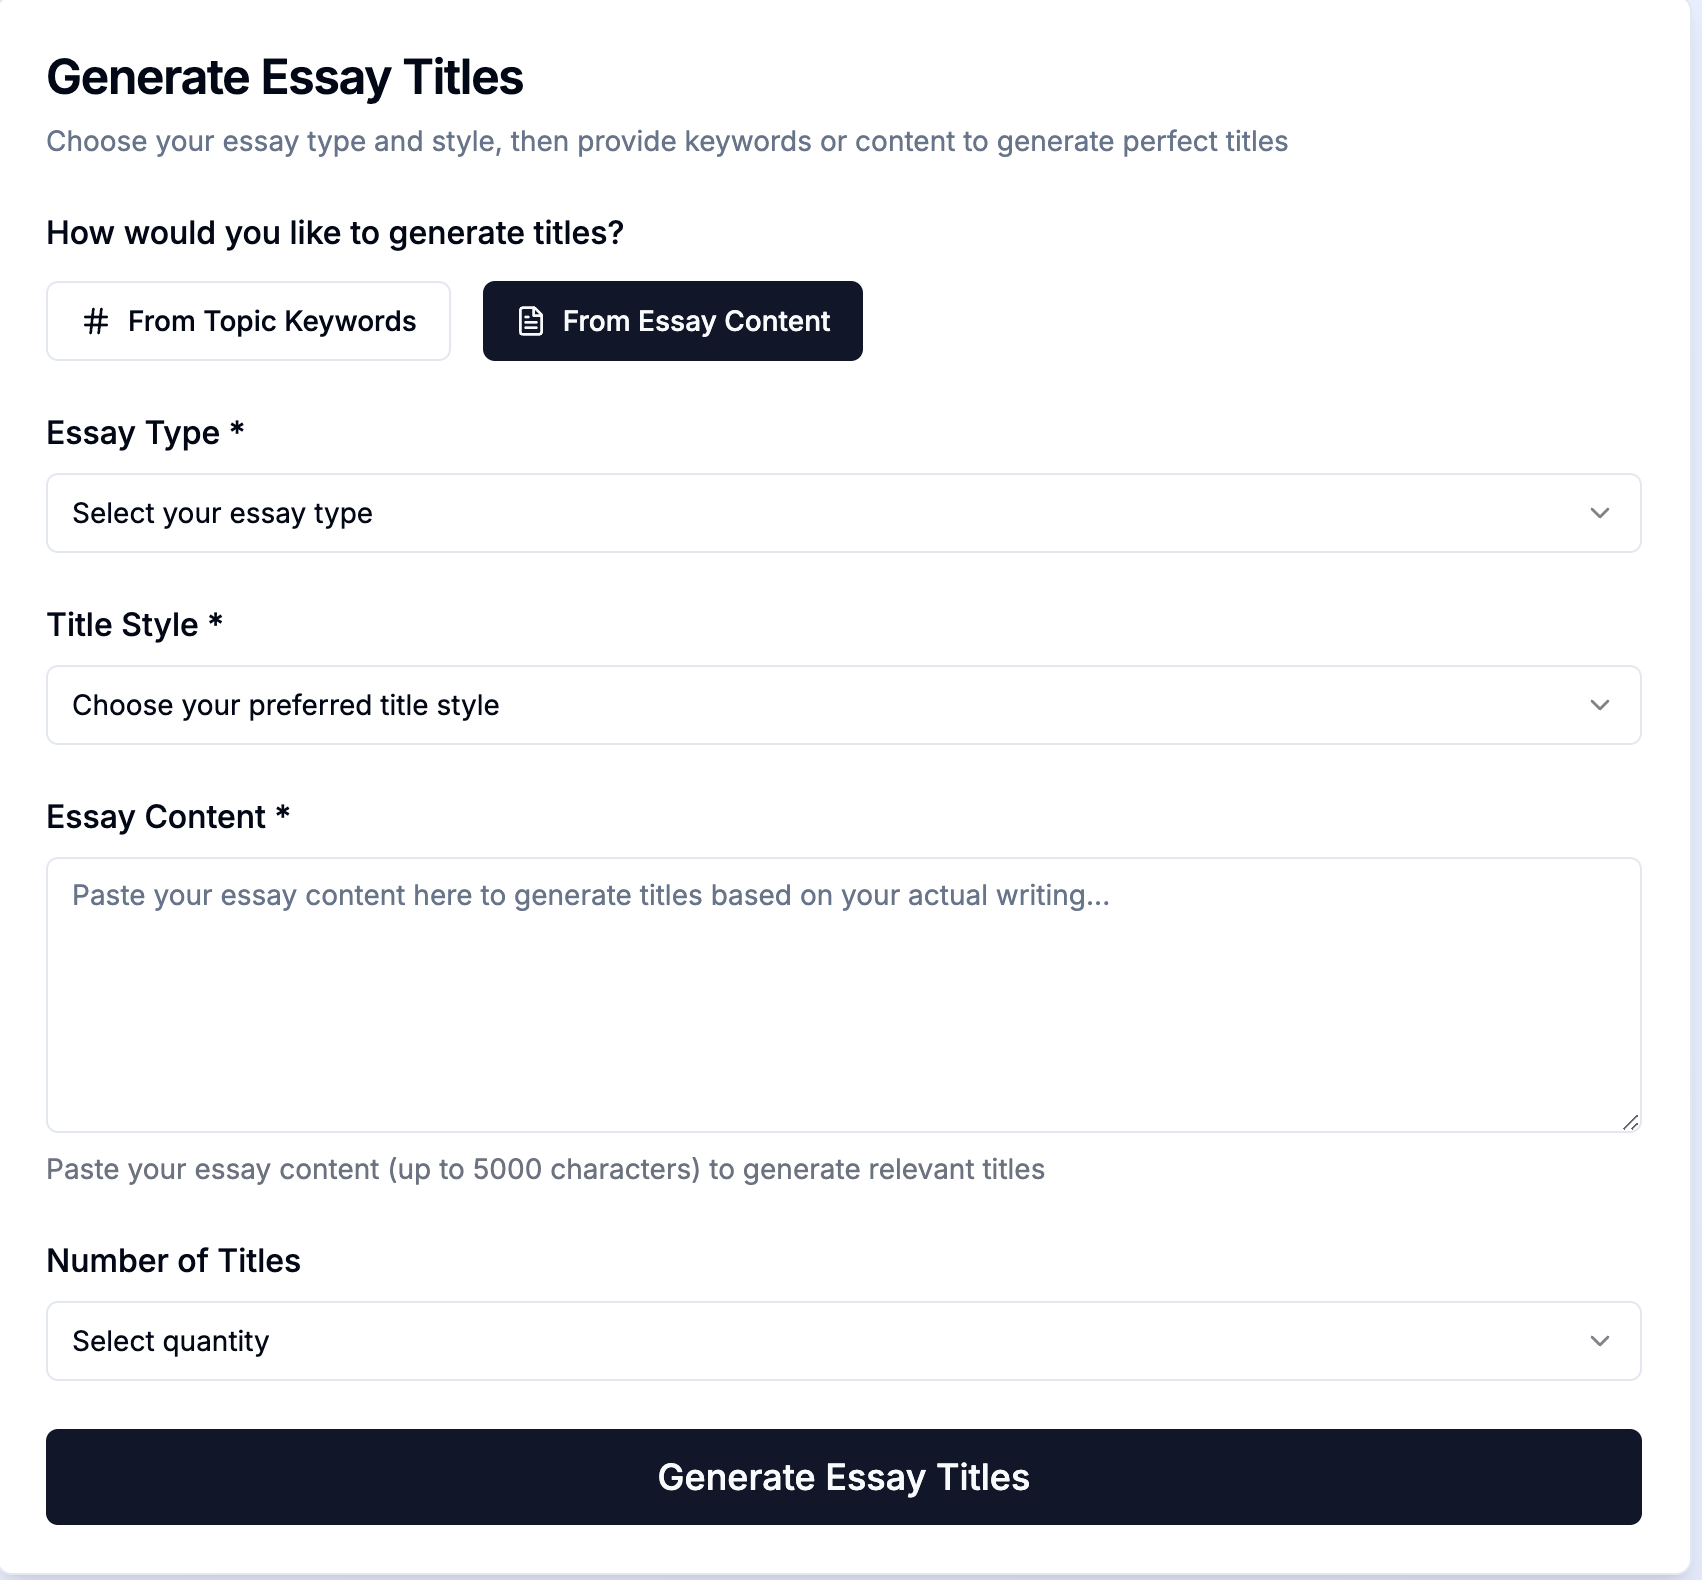Select the From Essay Content tab
Screen dimensions: 1702x1580
click(672, 321)
